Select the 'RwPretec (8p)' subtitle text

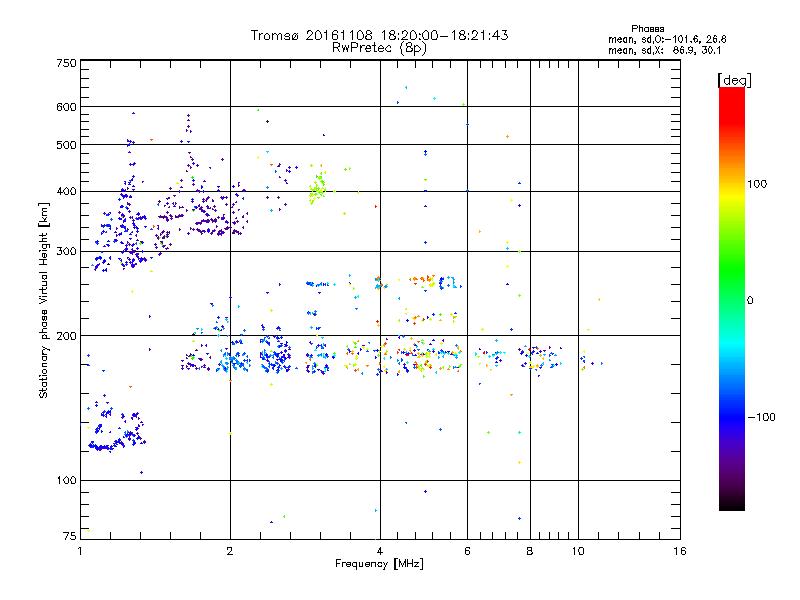click(x=379, y=48)
